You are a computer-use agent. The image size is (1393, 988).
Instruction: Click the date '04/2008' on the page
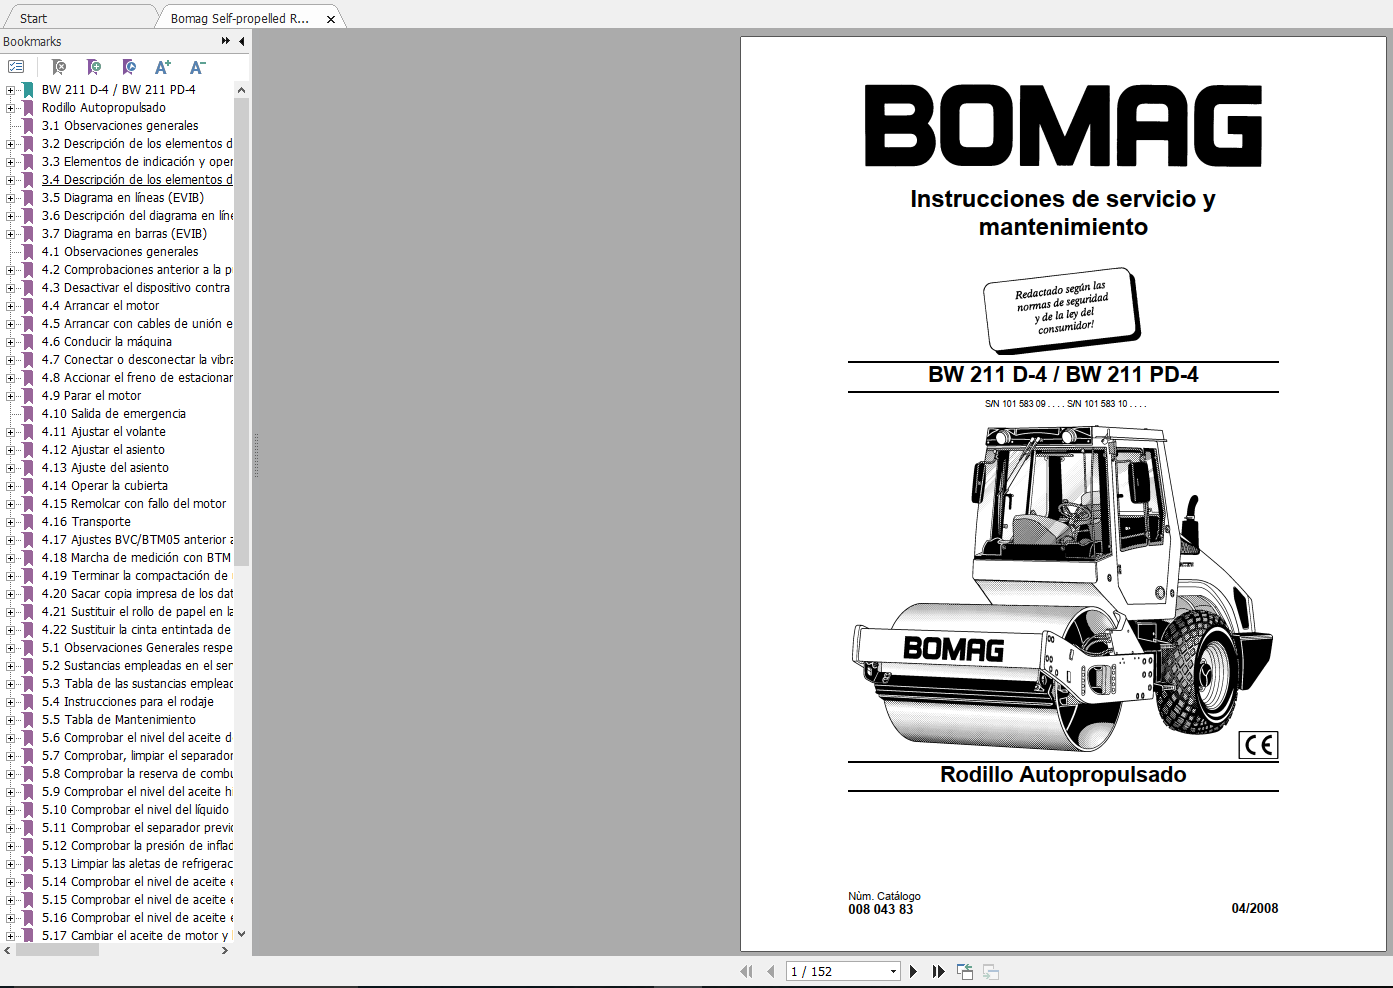(x=1255, y=908)
